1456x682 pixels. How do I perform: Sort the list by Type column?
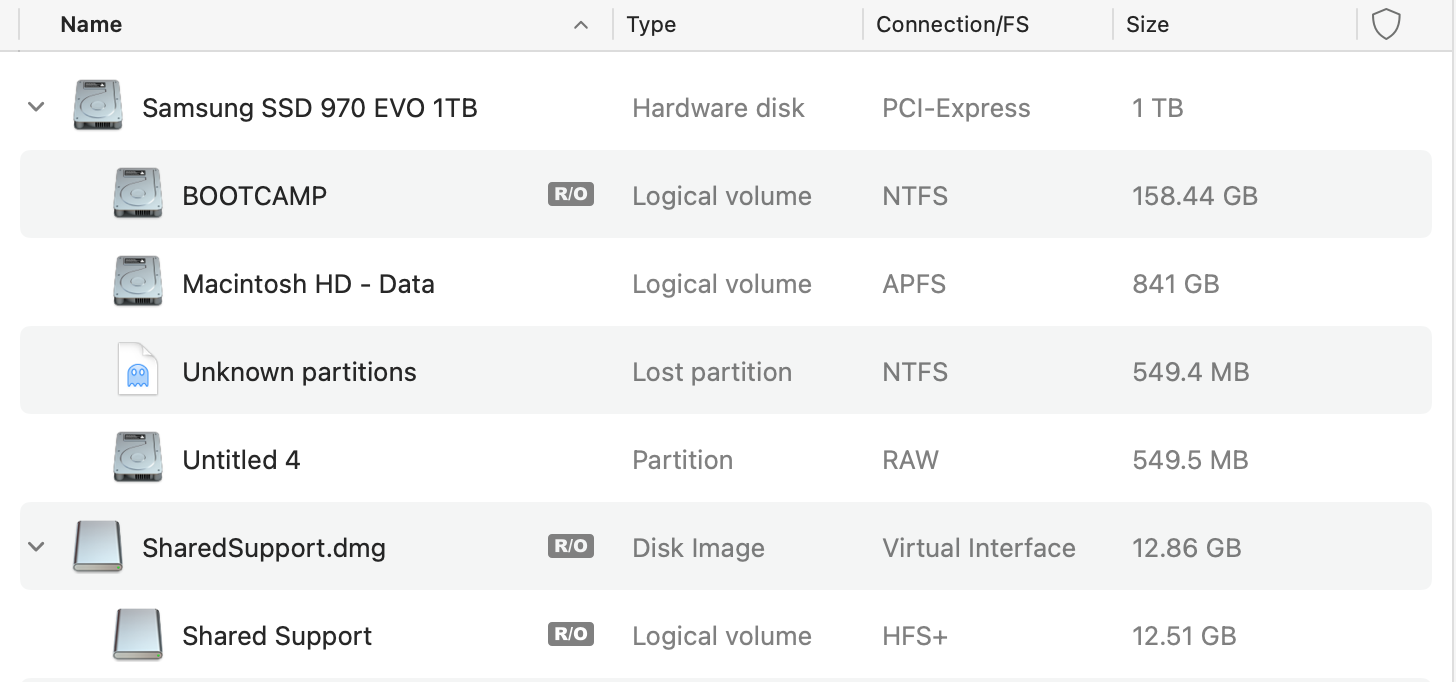[x=652, y=25]
